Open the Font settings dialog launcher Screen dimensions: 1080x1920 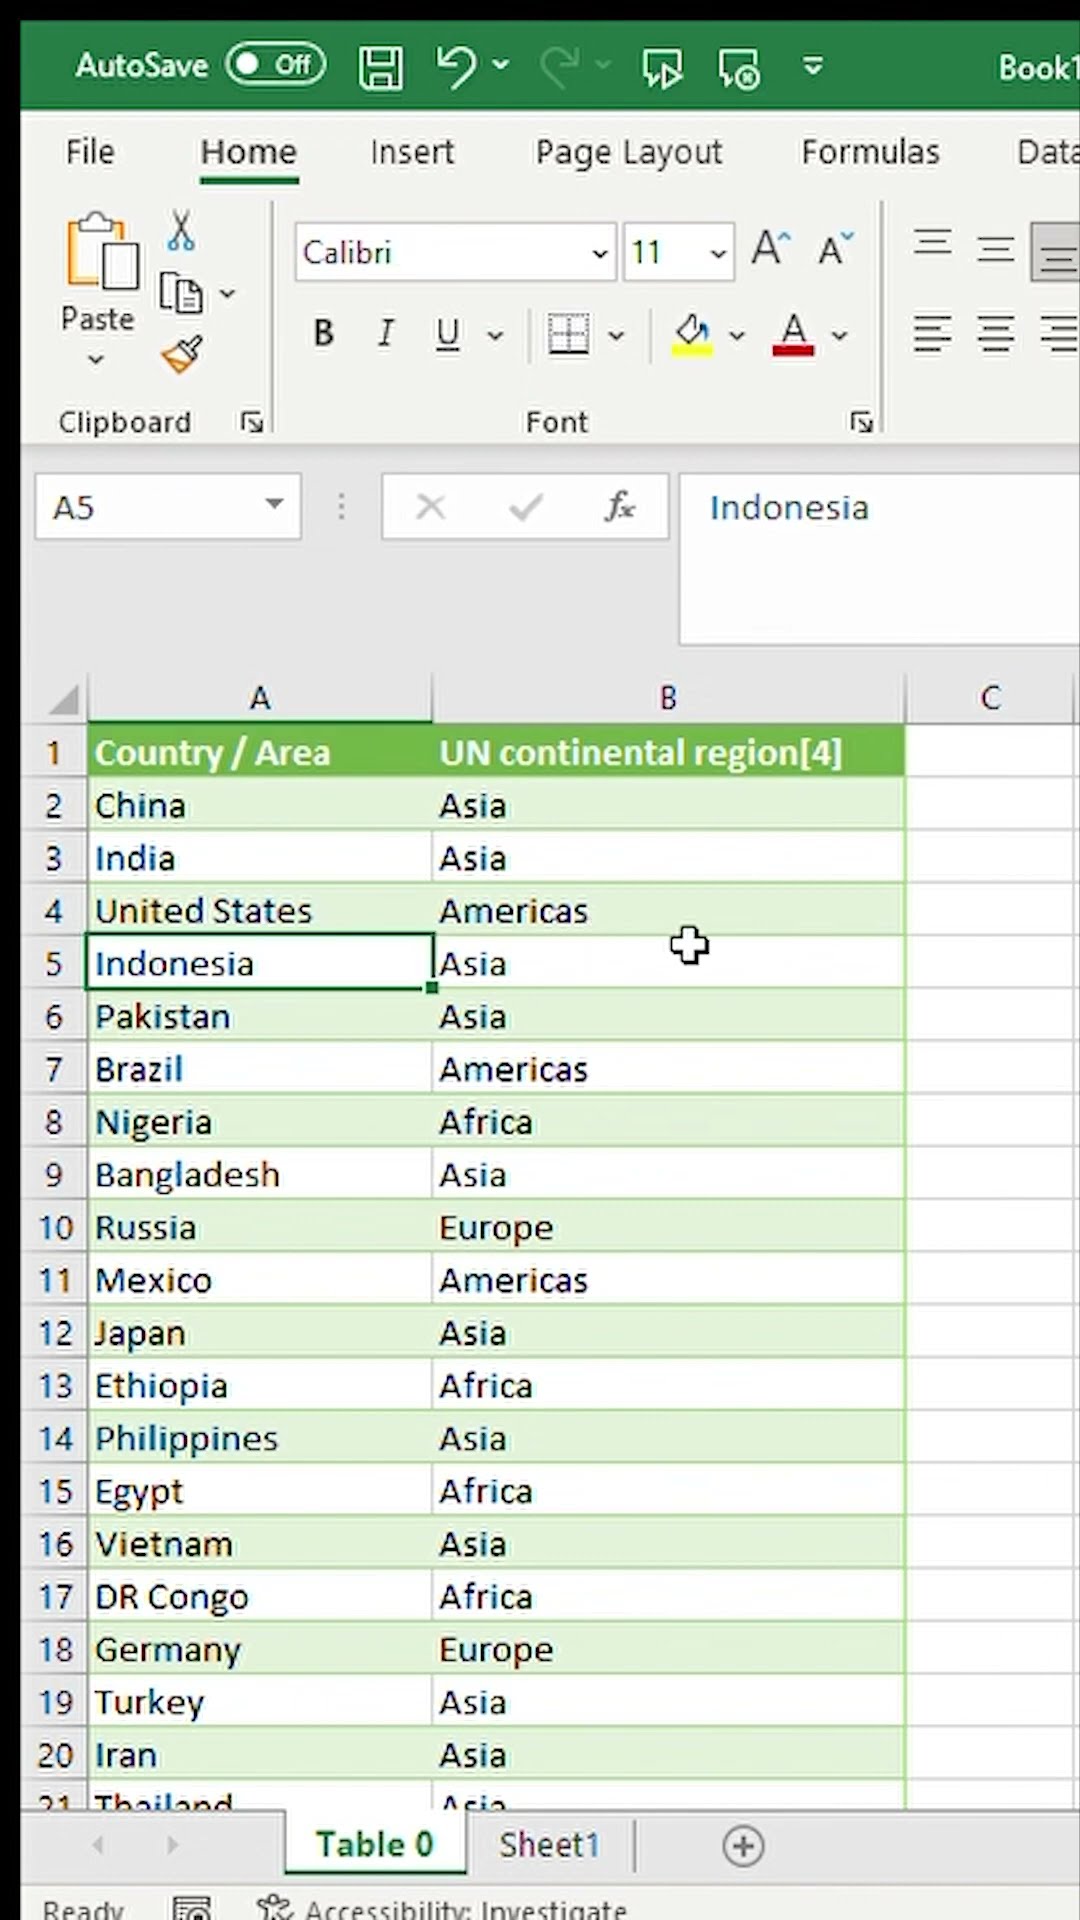[861, 422]
